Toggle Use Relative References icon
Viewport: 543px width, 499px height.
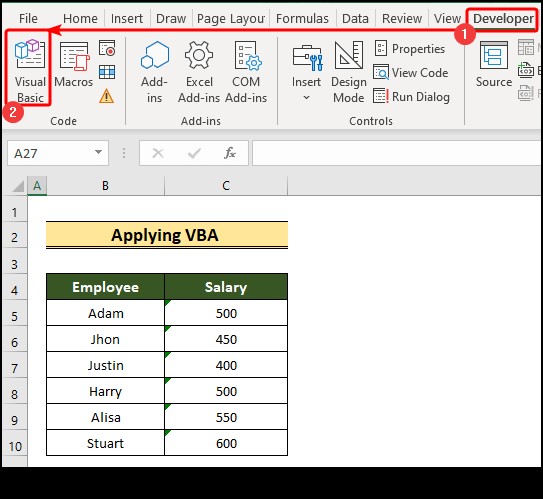107,72
